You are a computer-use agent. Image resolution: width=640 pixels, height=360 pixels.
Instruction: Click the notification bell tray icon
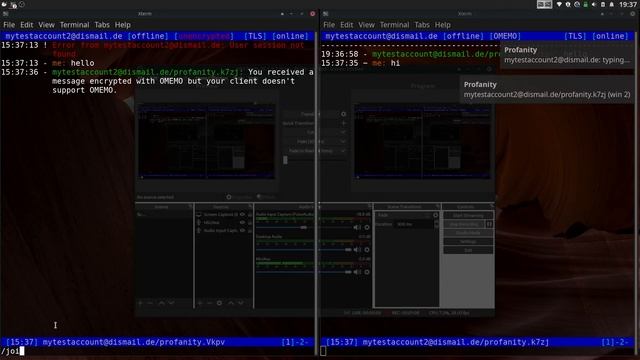pos(611,4)
